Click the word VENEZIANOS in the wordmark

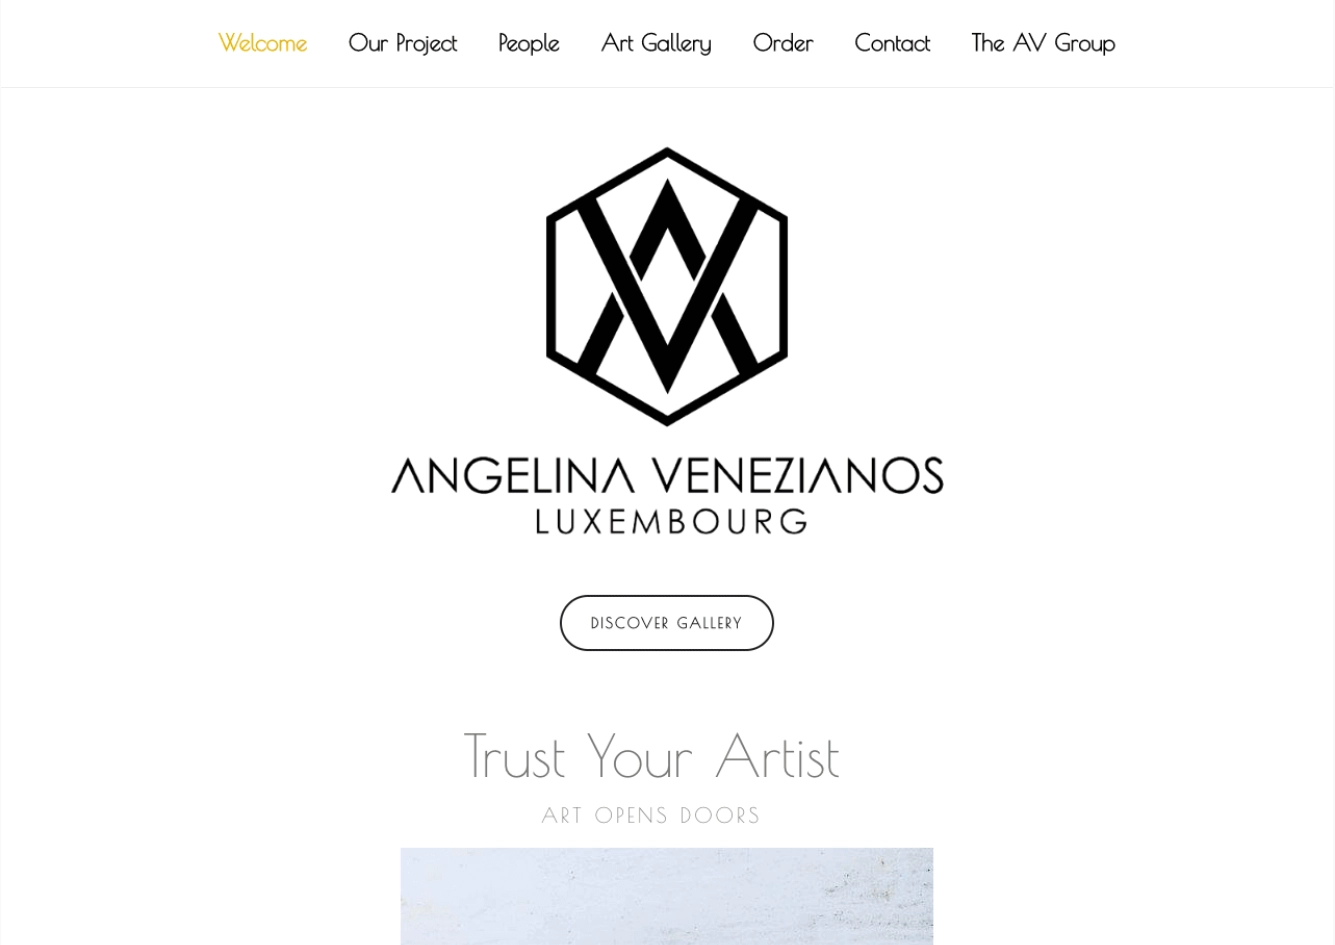[797, 476]
